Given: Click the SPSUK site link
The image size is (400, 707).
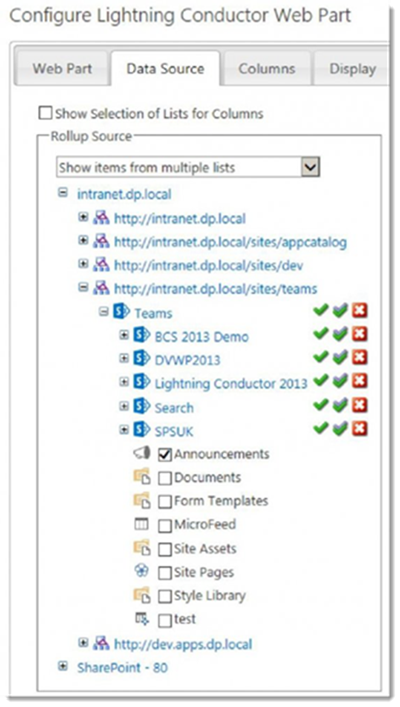Looking at the screenshot, I should pos(174,432).
